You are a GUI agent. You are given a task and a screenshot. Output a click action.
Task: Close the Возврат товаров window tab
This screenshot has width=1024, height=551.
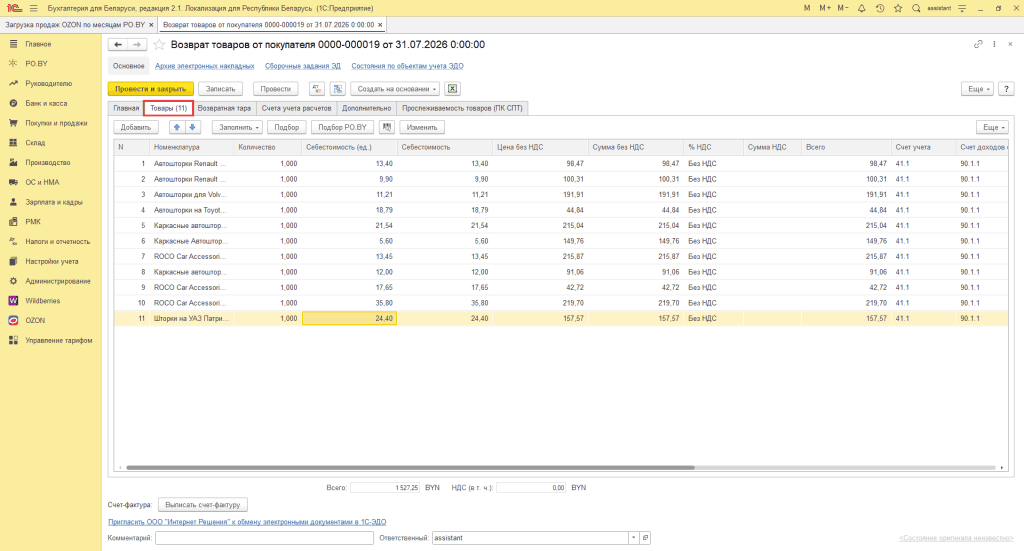pos(380,25)
